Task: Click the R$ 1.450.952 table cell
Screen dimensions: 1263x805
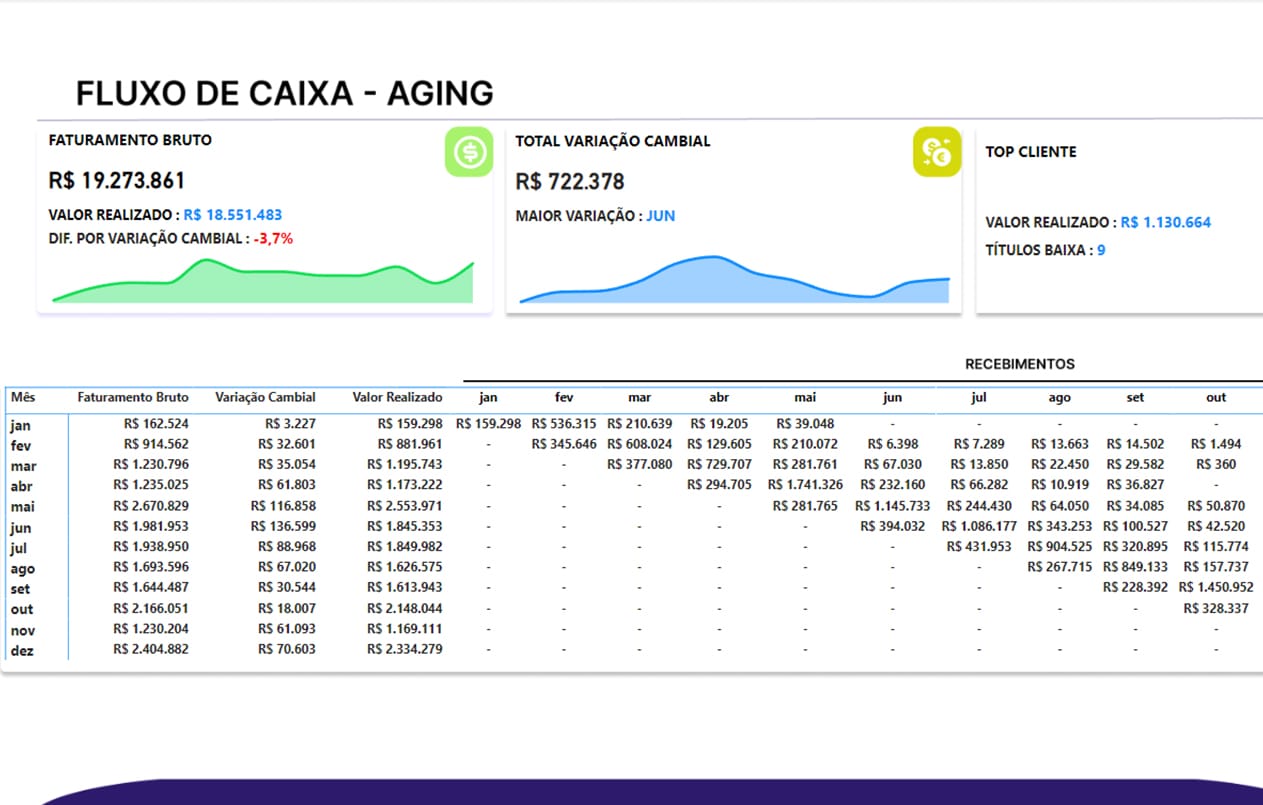Action: pos(1215,588)
